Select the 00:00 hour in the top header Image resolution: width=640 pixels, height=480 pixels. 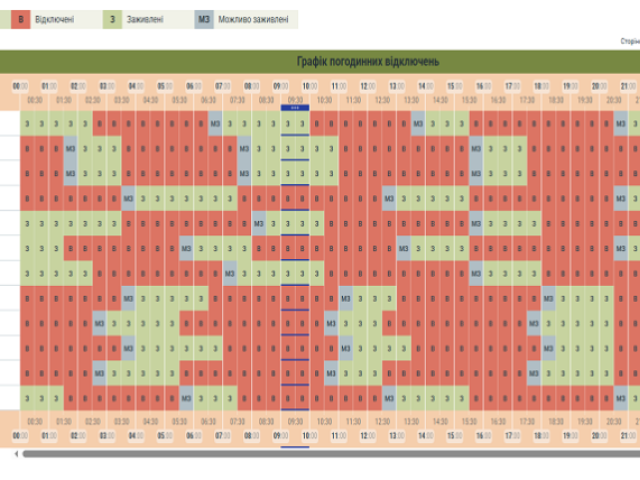20,85
